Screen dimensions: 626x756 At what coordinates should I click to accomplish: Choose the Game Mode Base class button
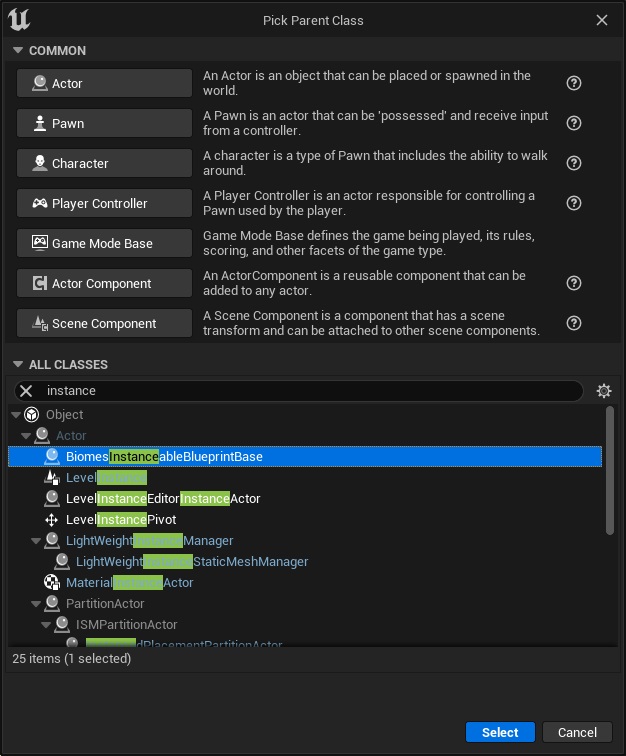[104, 243]
